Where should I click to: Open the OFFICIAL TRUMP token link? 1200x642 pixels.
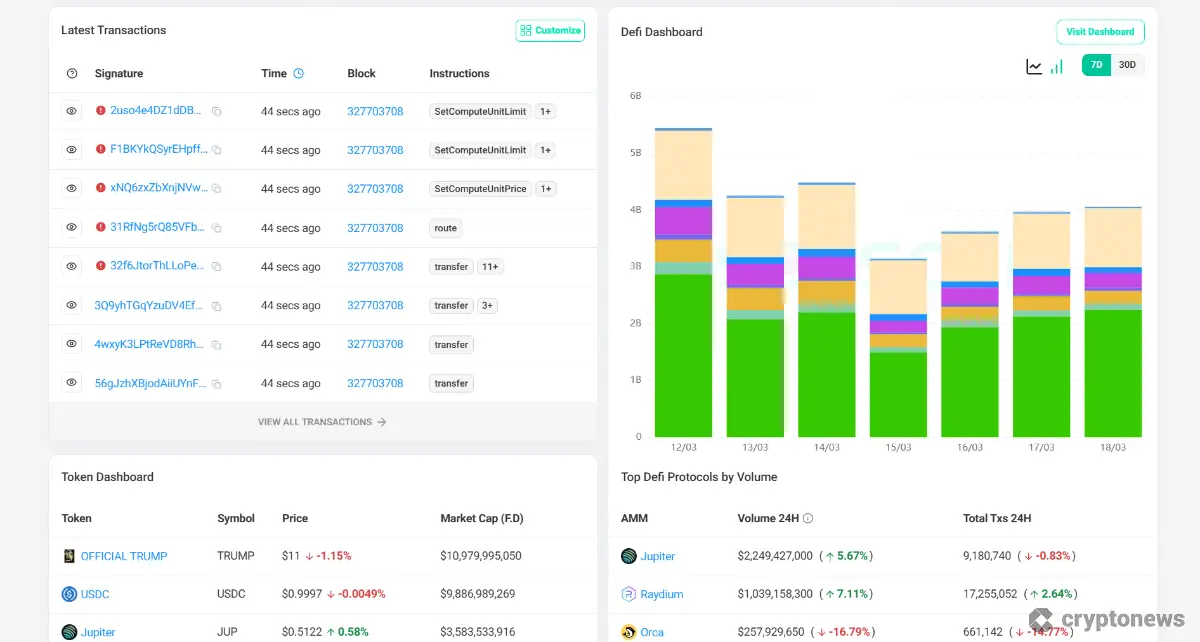coord(124,556)
